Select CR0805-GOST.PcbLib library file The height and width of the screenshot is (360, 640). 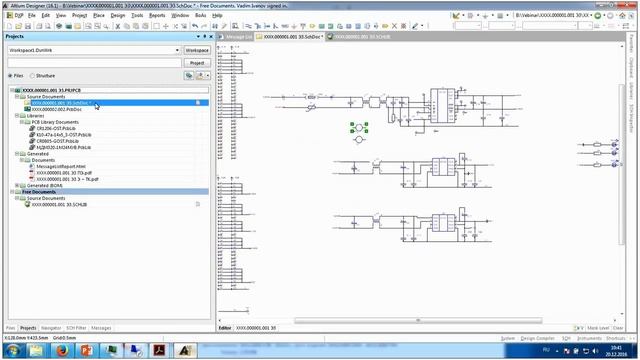[58, 141]
